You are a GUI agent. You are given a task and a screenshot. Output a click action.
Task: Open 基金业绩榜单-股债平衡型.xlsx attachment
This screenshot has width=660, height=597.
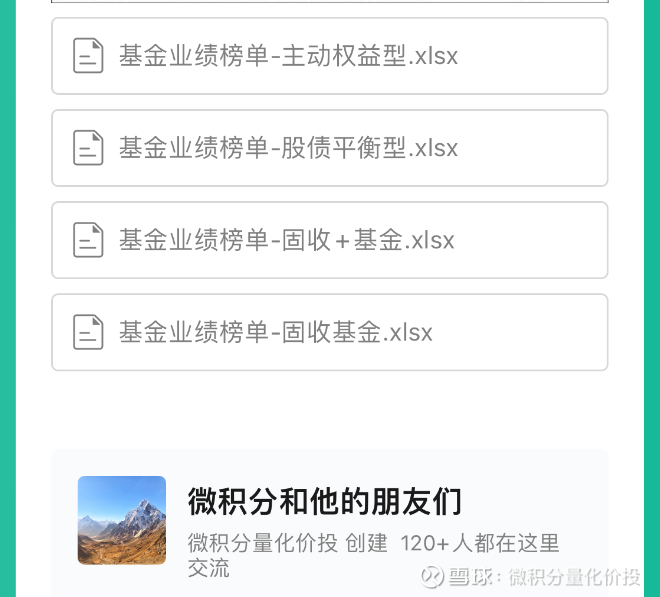click(288, 148)
